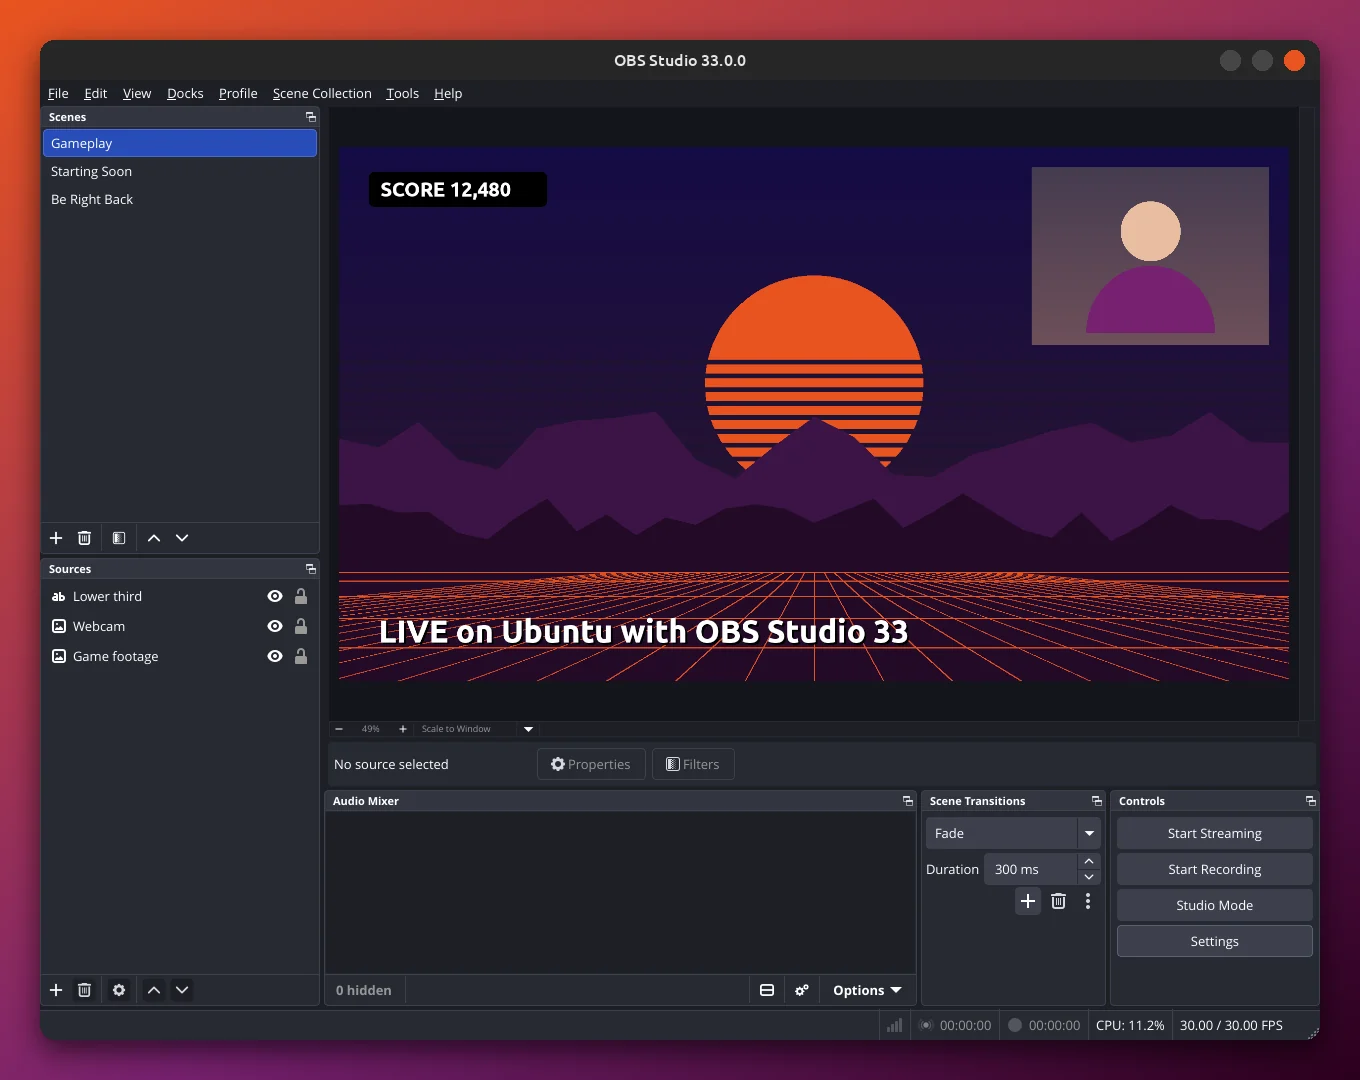
Task: Pop out the Scene Transitions dock
Action: tap(1097, 801)
